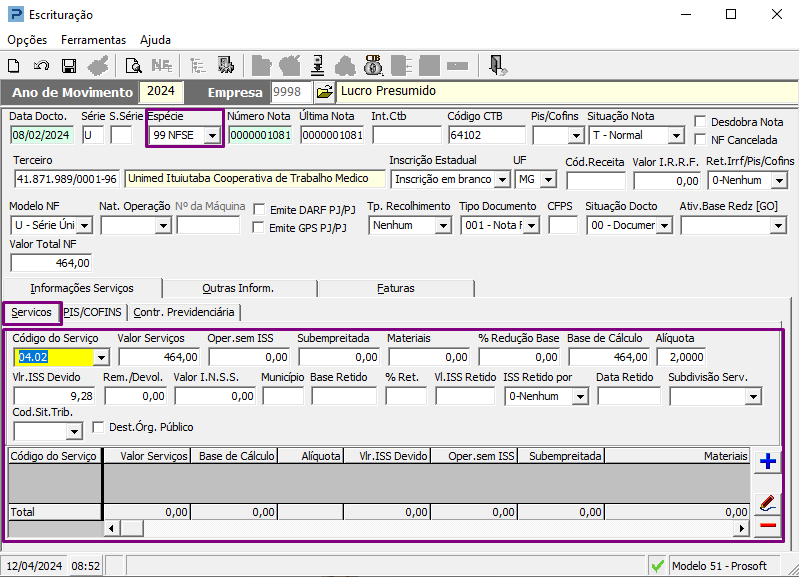Toggle Emite DARF PJ/PJ checkbox

point(260,209)
